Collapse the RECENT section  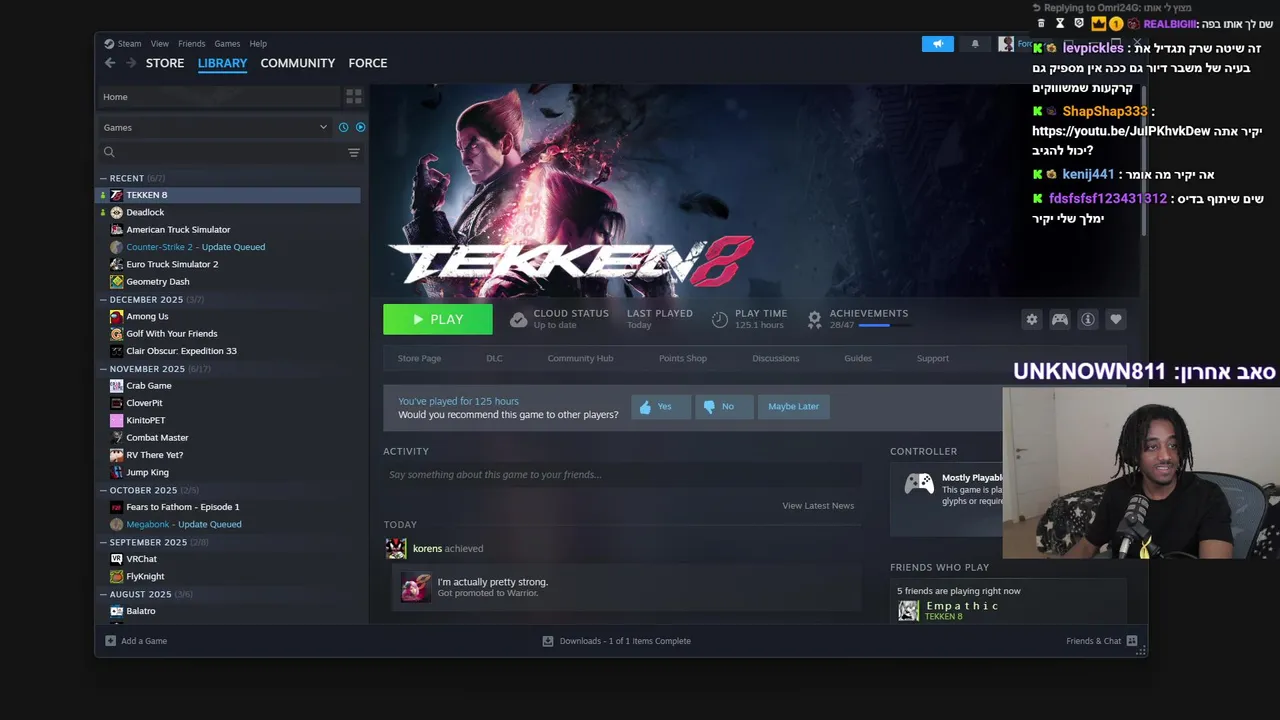click(x=103, y=178)
